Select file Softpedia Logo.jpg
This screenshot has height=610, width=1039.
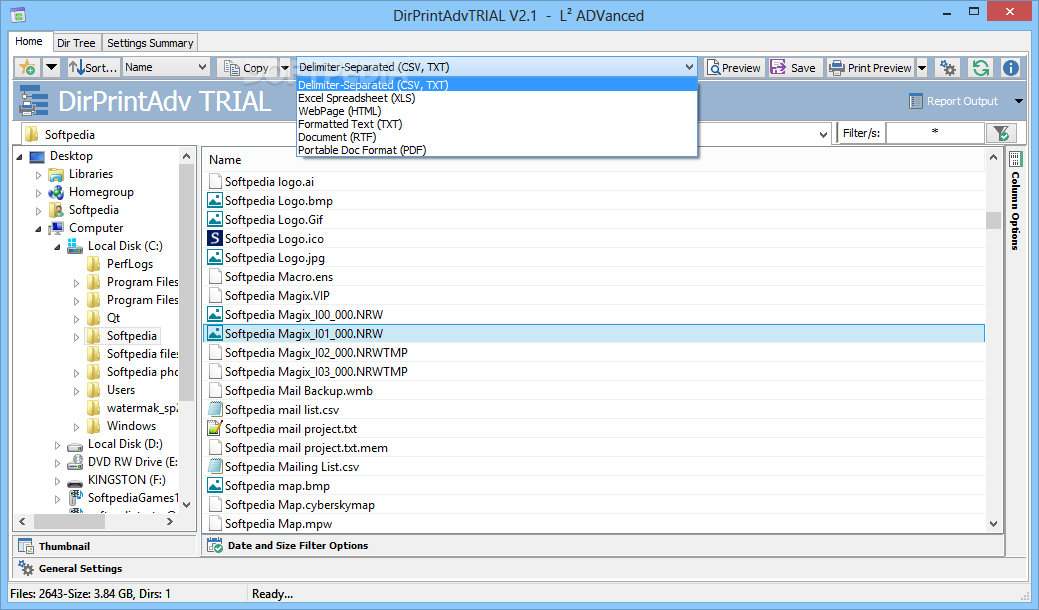[x=274, y=258]
